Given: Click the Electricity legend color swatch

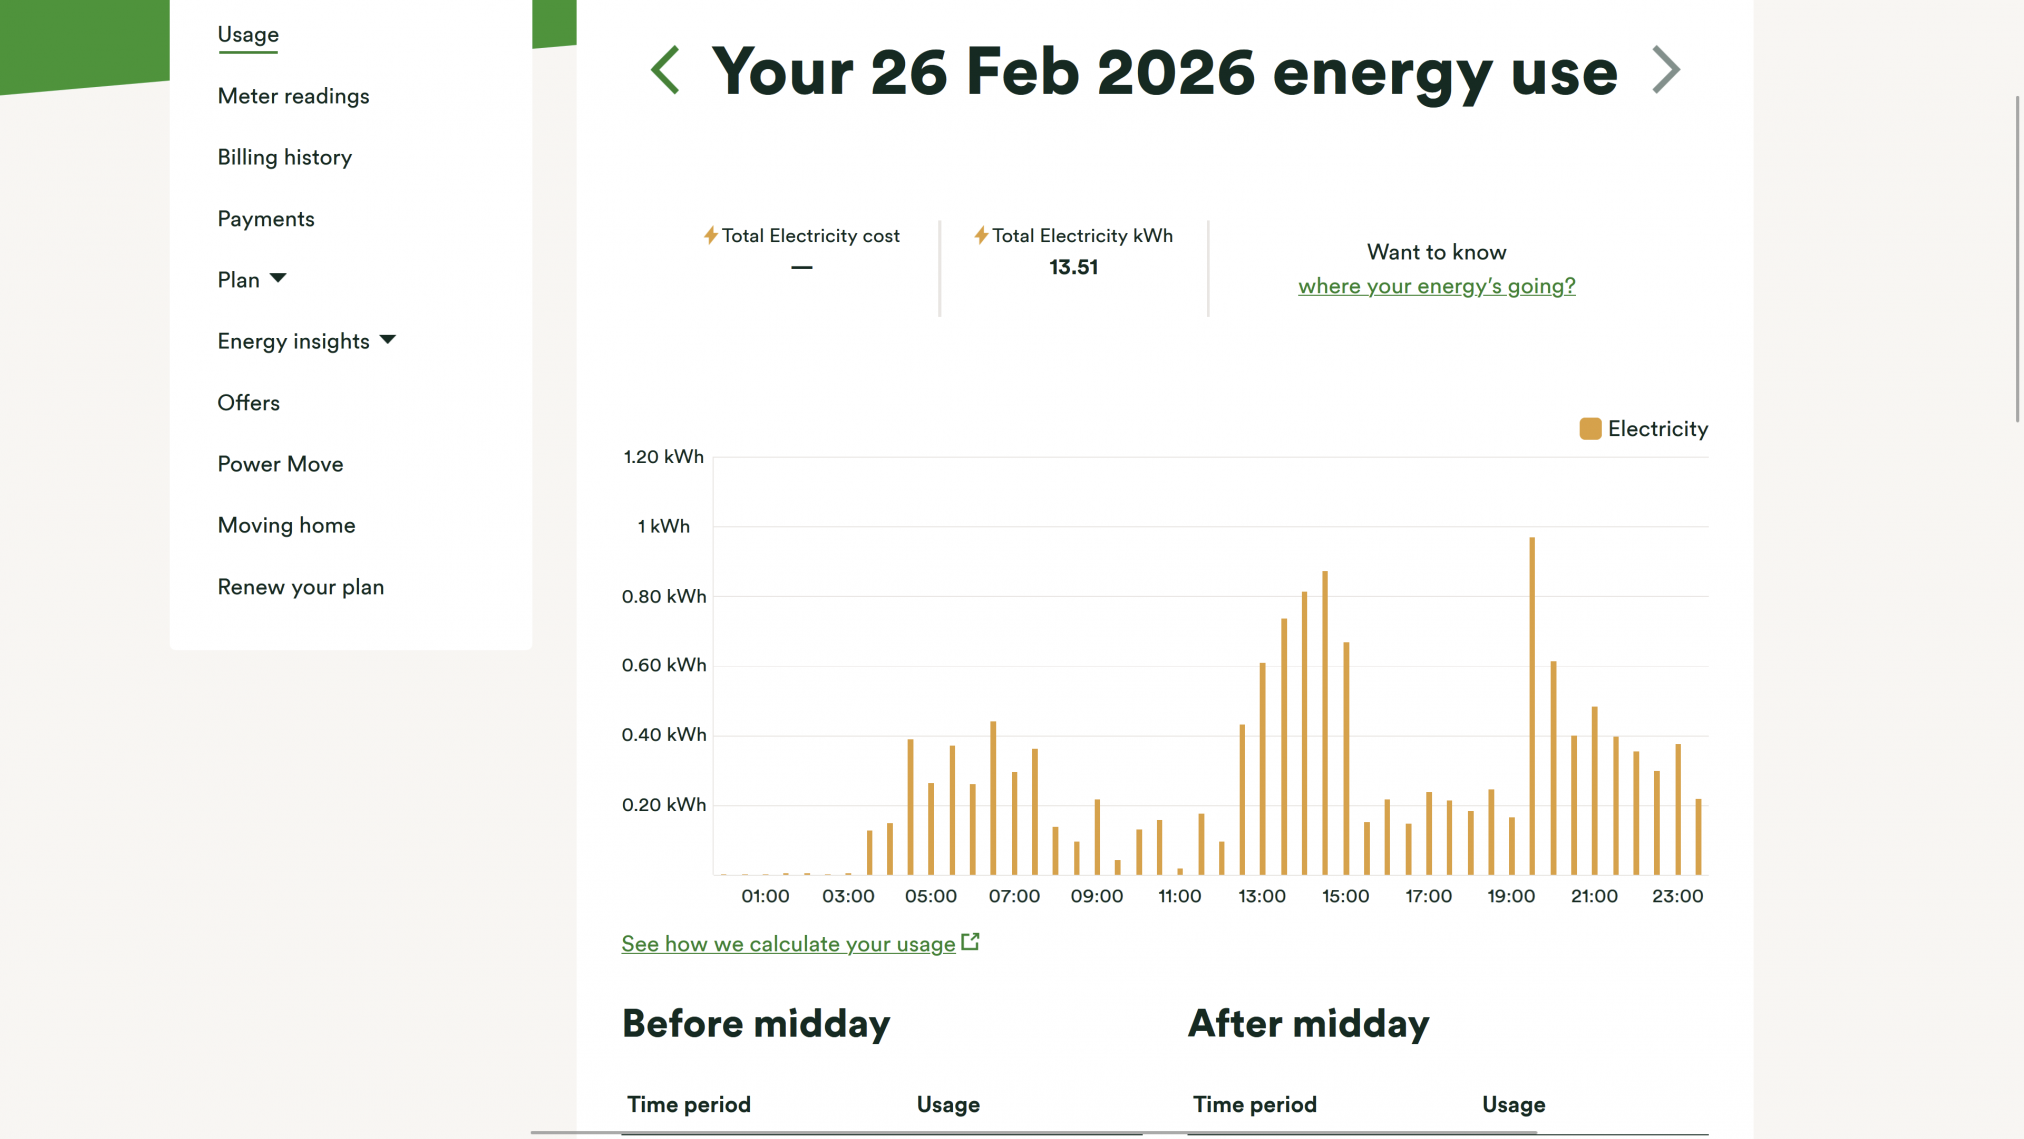Looking at the screenshot, I should (1590, 428).
